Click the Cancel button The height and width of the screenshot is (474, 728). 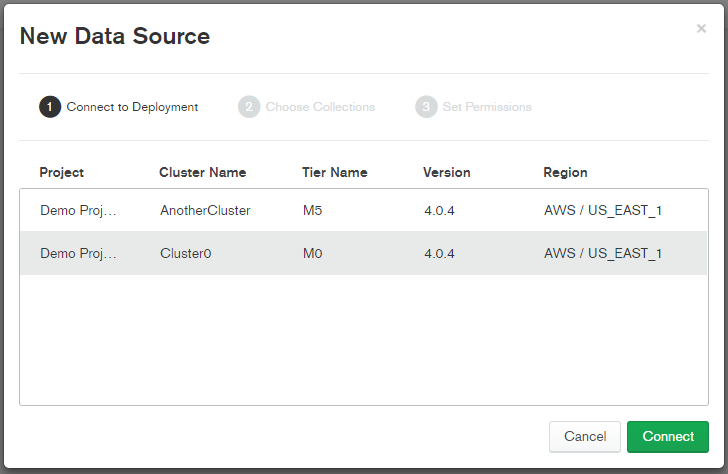pyautogui.click(x=585, y=436)
